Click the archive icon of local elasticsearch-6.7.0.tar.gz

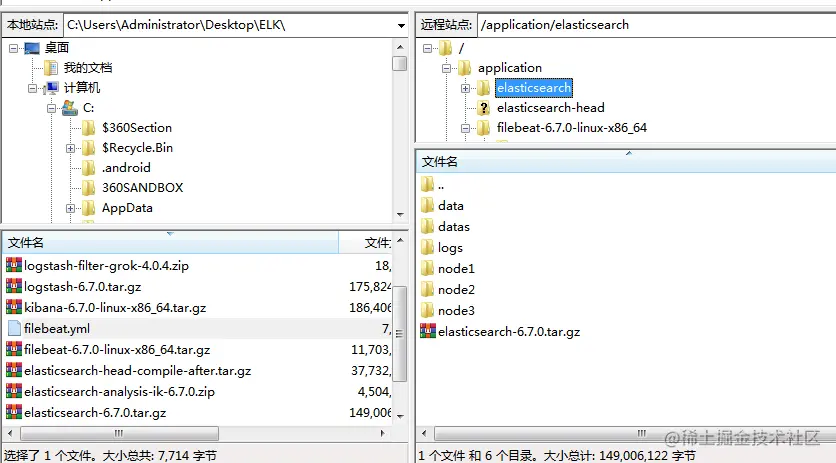(14, 412)
